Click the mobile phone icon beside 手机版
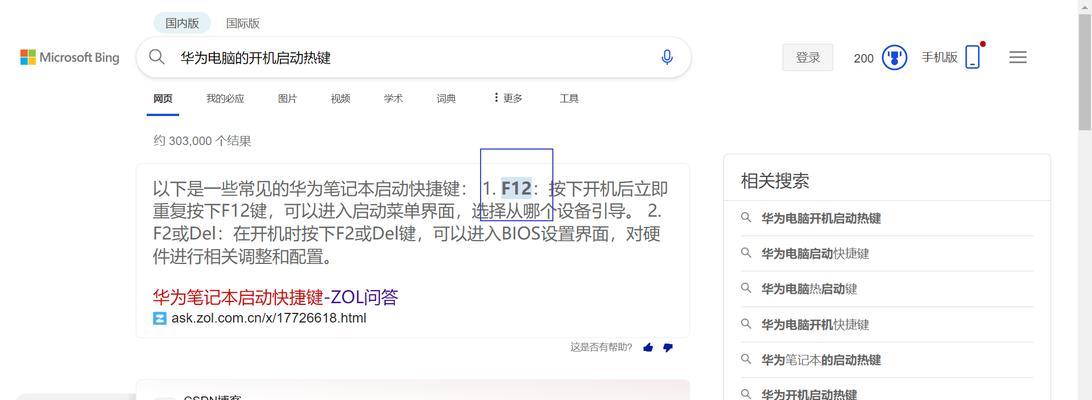Image resolution: width=1092 pixels, height=400 pixels. click(x=973, y=57)
